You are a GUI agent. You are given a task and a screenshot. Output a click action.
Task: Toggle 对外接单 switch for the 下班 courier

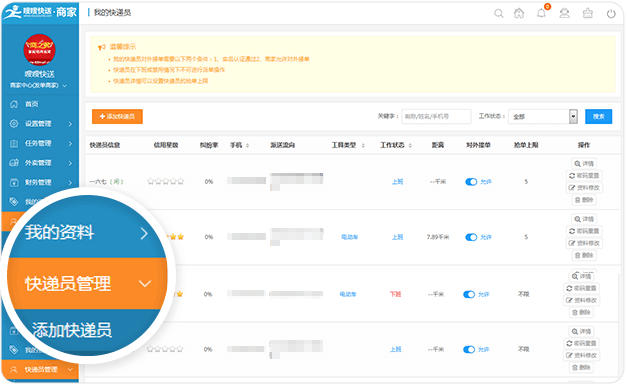[469, 294]
